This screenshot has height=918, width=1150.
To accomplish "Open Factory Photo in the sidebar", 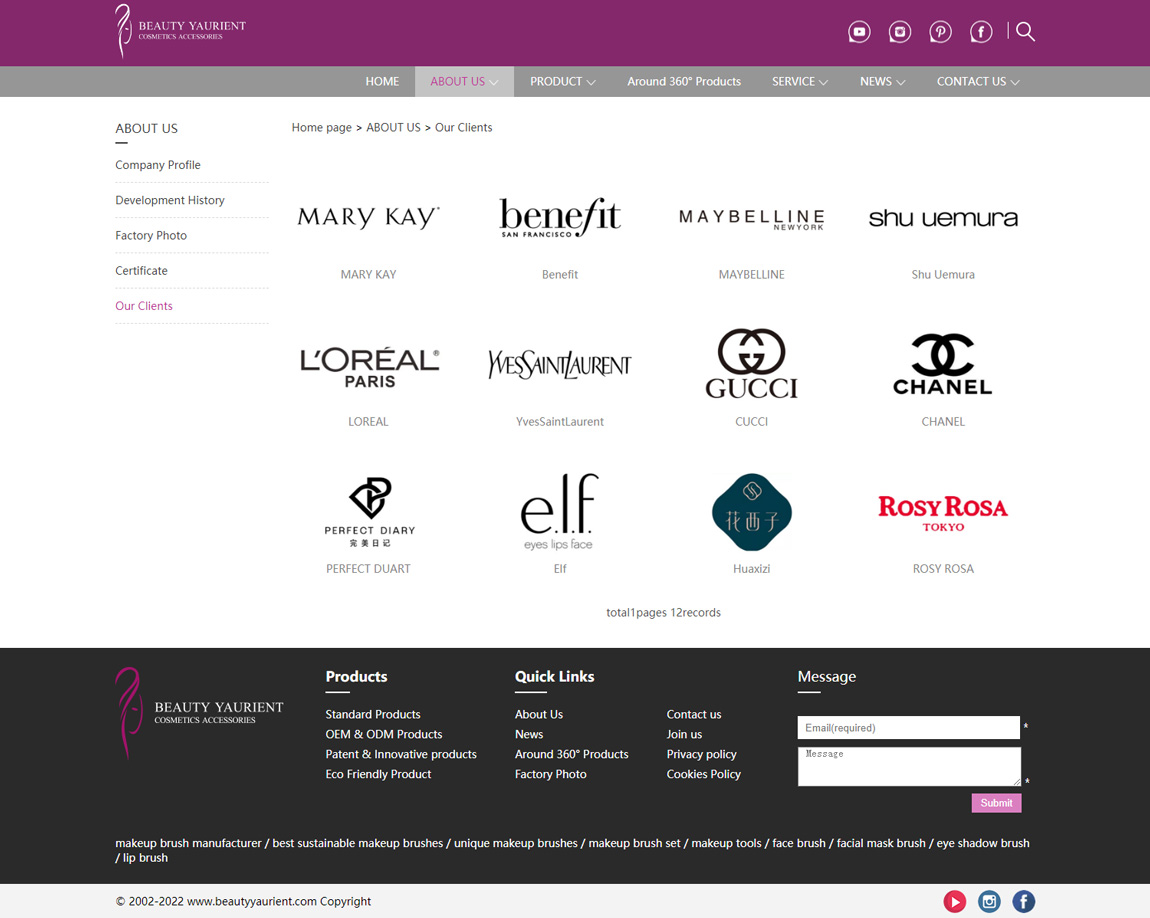I will pos(151,236).
